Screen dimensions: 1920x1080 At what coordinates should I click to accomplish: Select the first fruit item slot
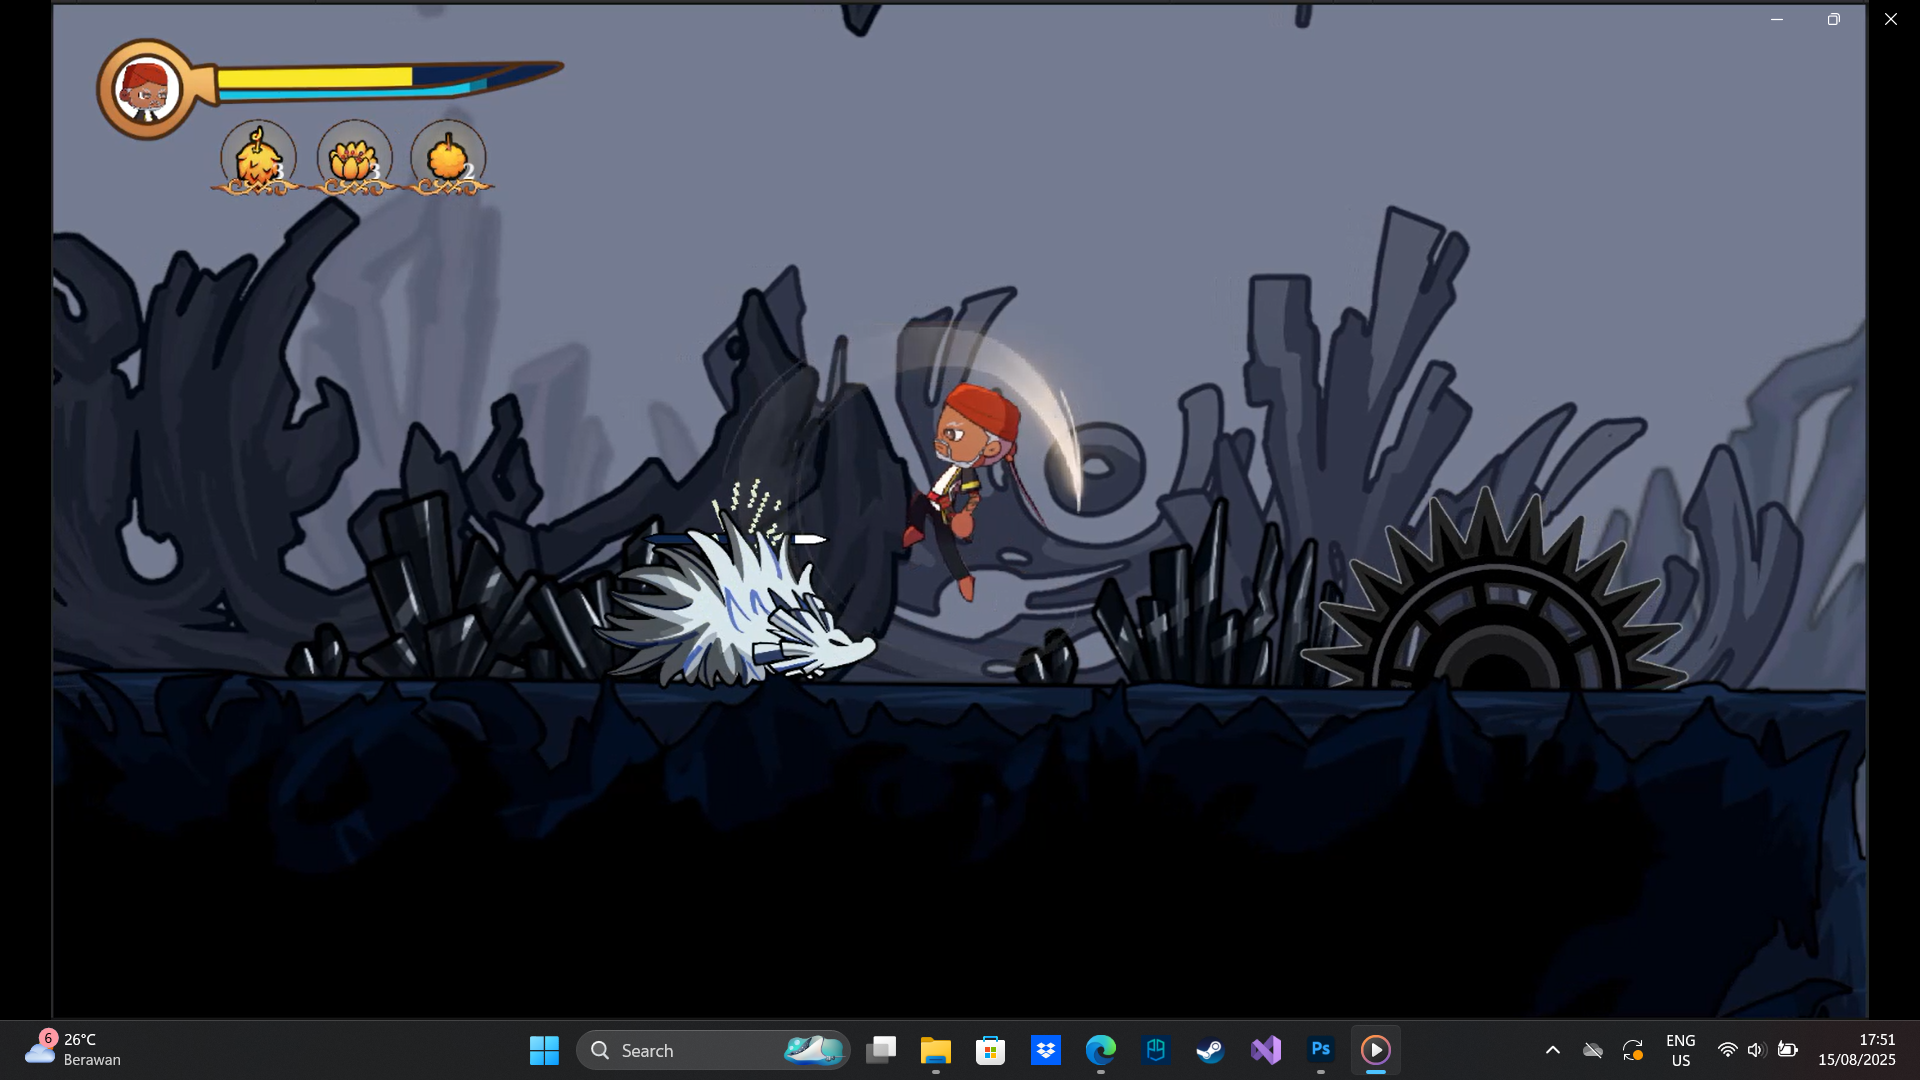click(x=258, y=158)
